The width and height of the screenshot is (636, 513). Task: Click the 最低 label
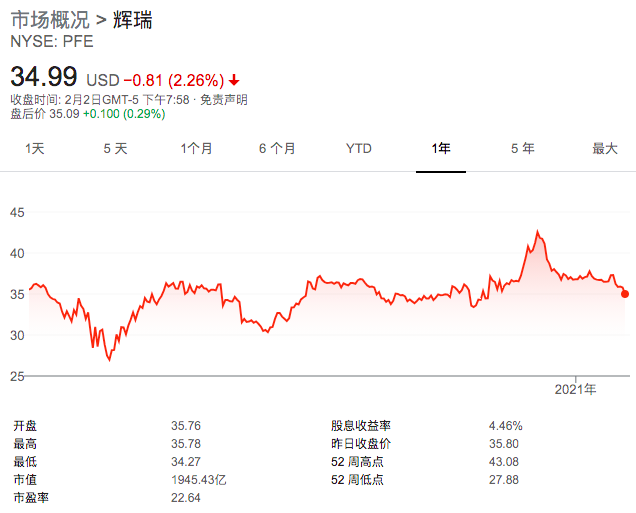[x=25, y=461]
